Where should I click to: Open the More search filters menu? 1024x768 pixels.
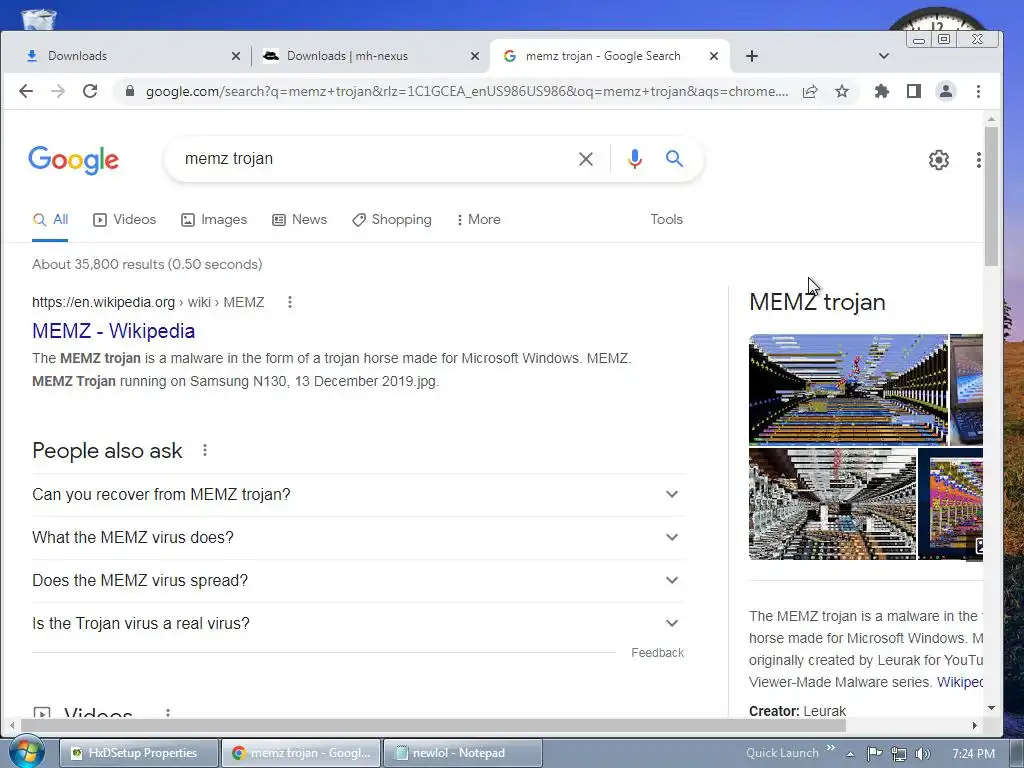(479, 219)
